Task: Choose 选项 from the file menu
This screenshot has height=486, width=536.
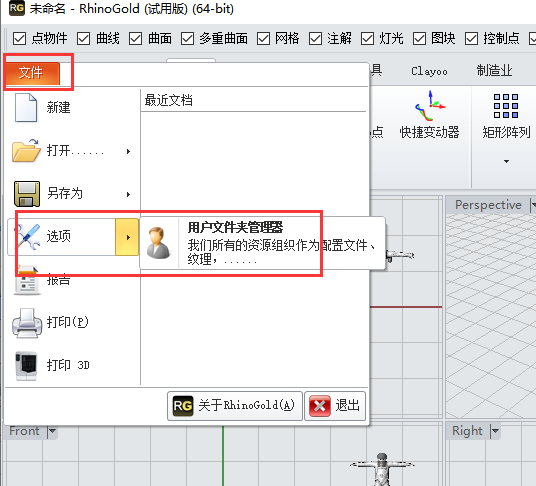Action: click(62, 237)
